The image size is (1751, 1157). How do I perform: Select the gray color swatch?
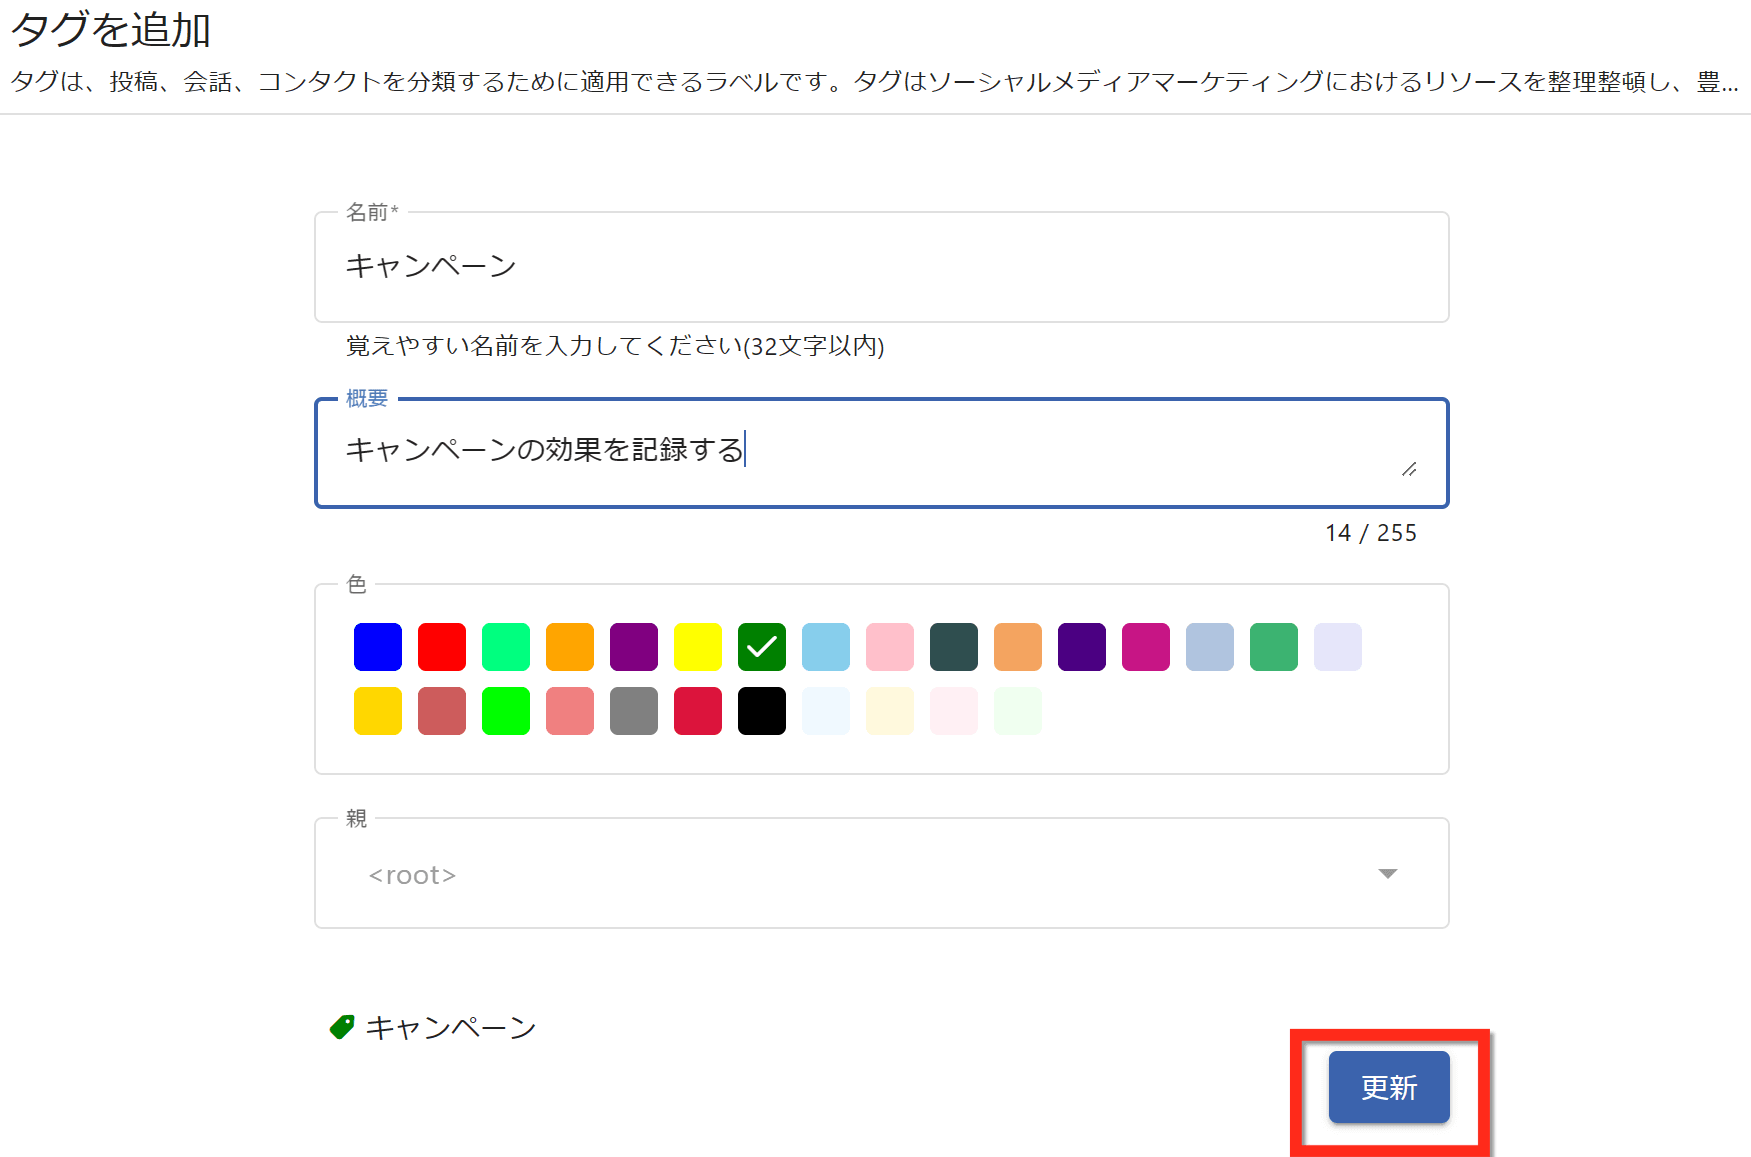tap(634, 711)
